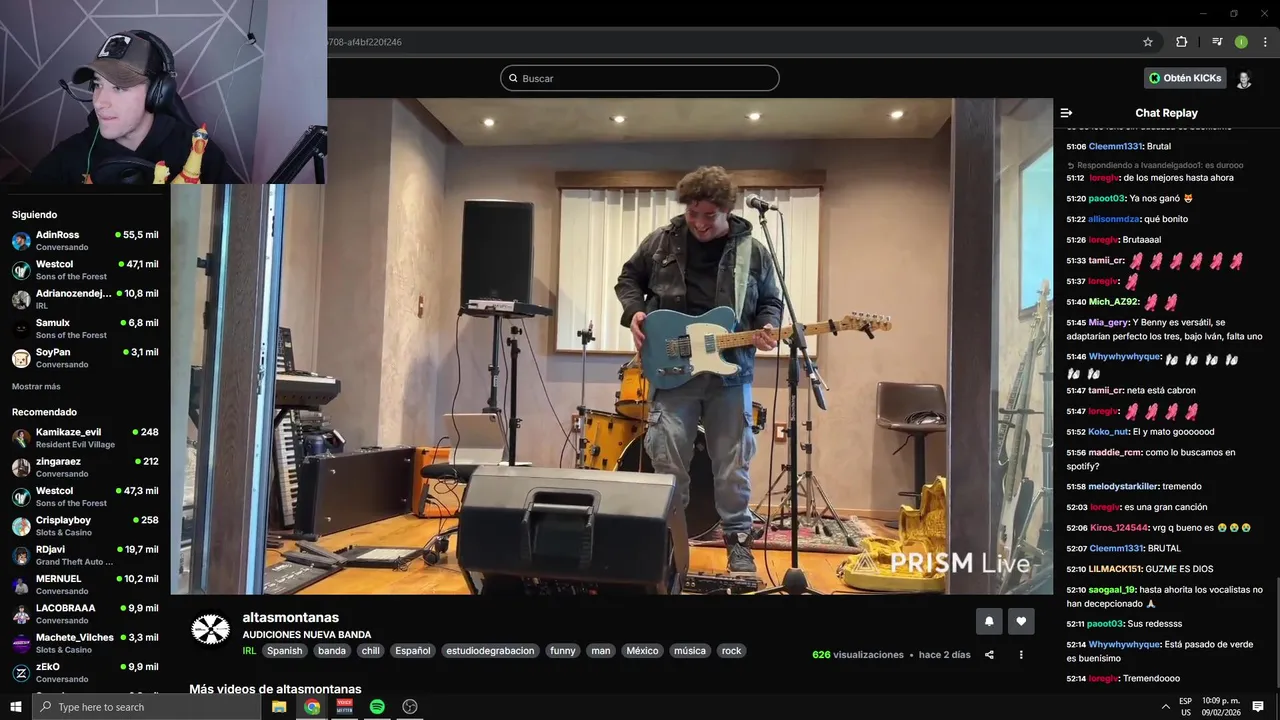Open AdinRoss channel in Siguiendo
Screen dimensions: 1280x720
[x=85, y=240]
